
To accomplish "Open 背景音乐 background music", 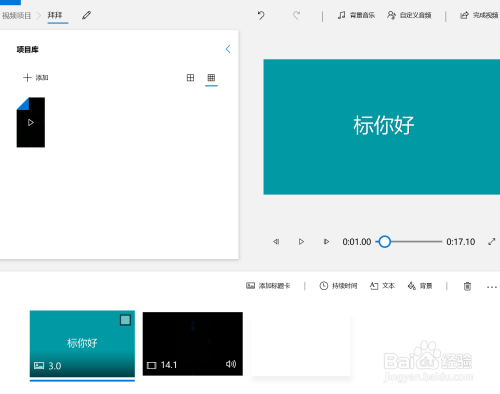I will point(356,15).
